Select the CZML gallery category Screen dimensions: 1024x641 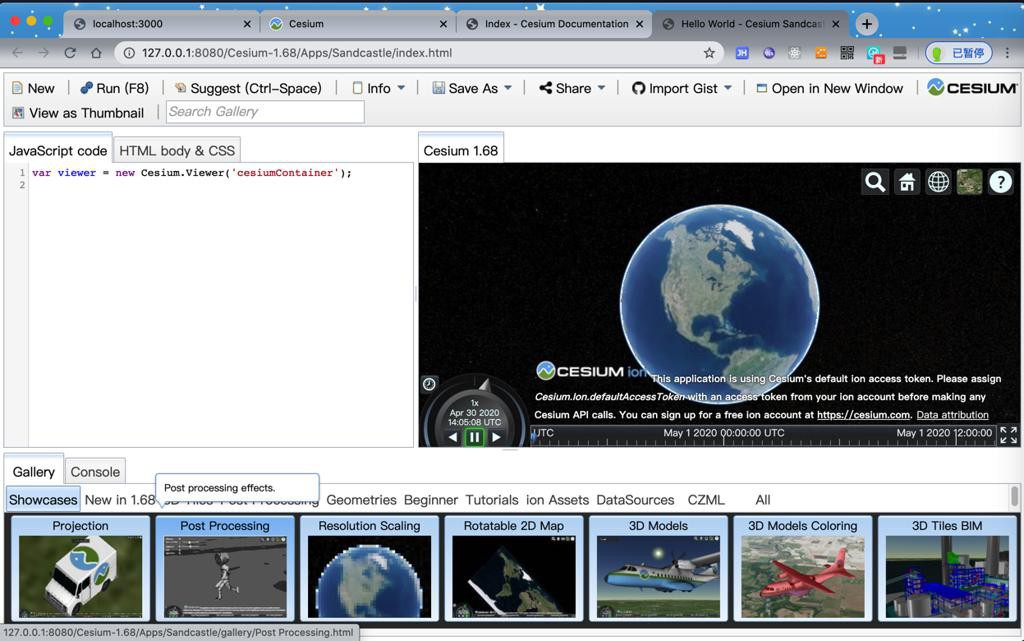pyautogui.click(x=706, y=500)
